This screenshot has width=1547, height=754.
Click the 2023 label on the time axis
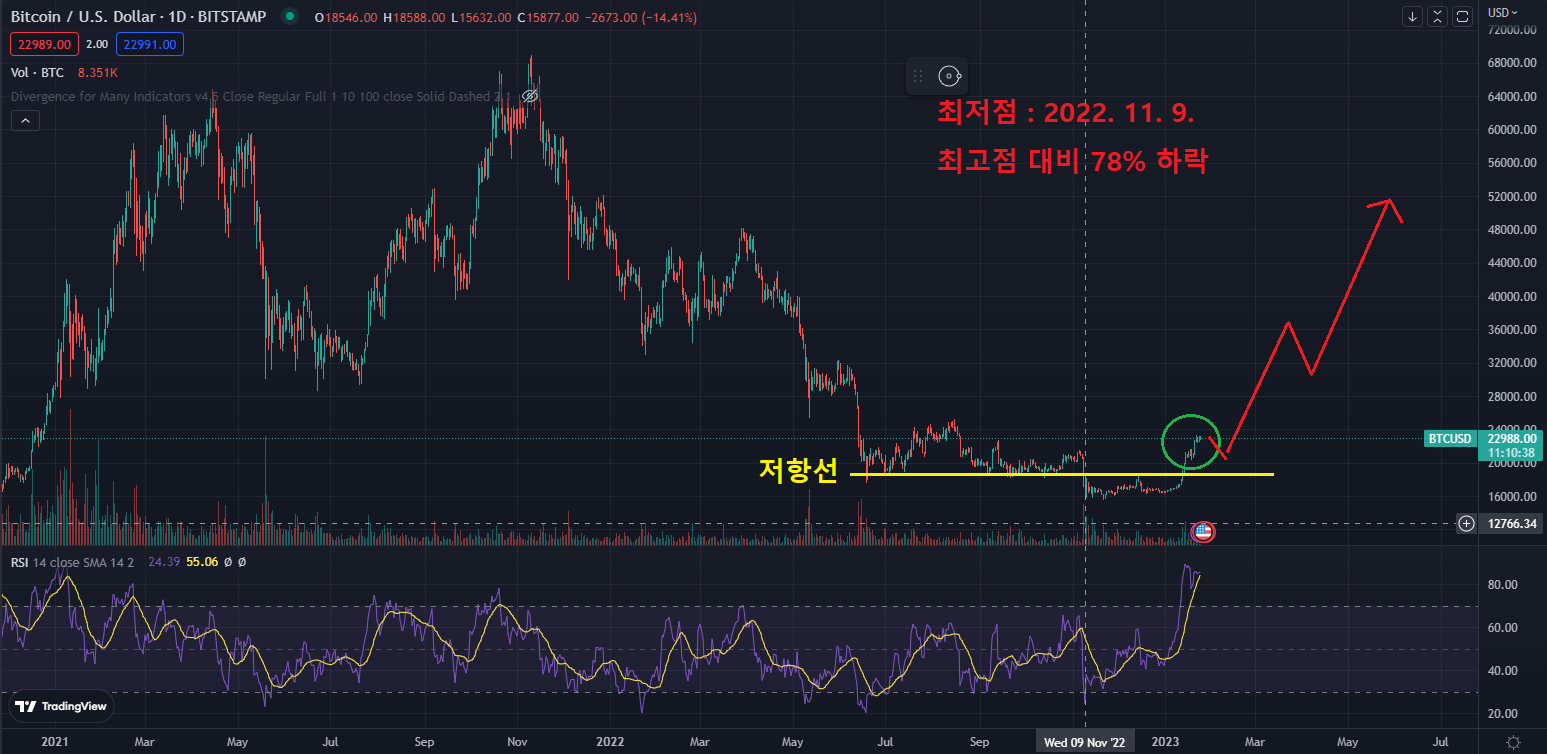pos(1166,742)
